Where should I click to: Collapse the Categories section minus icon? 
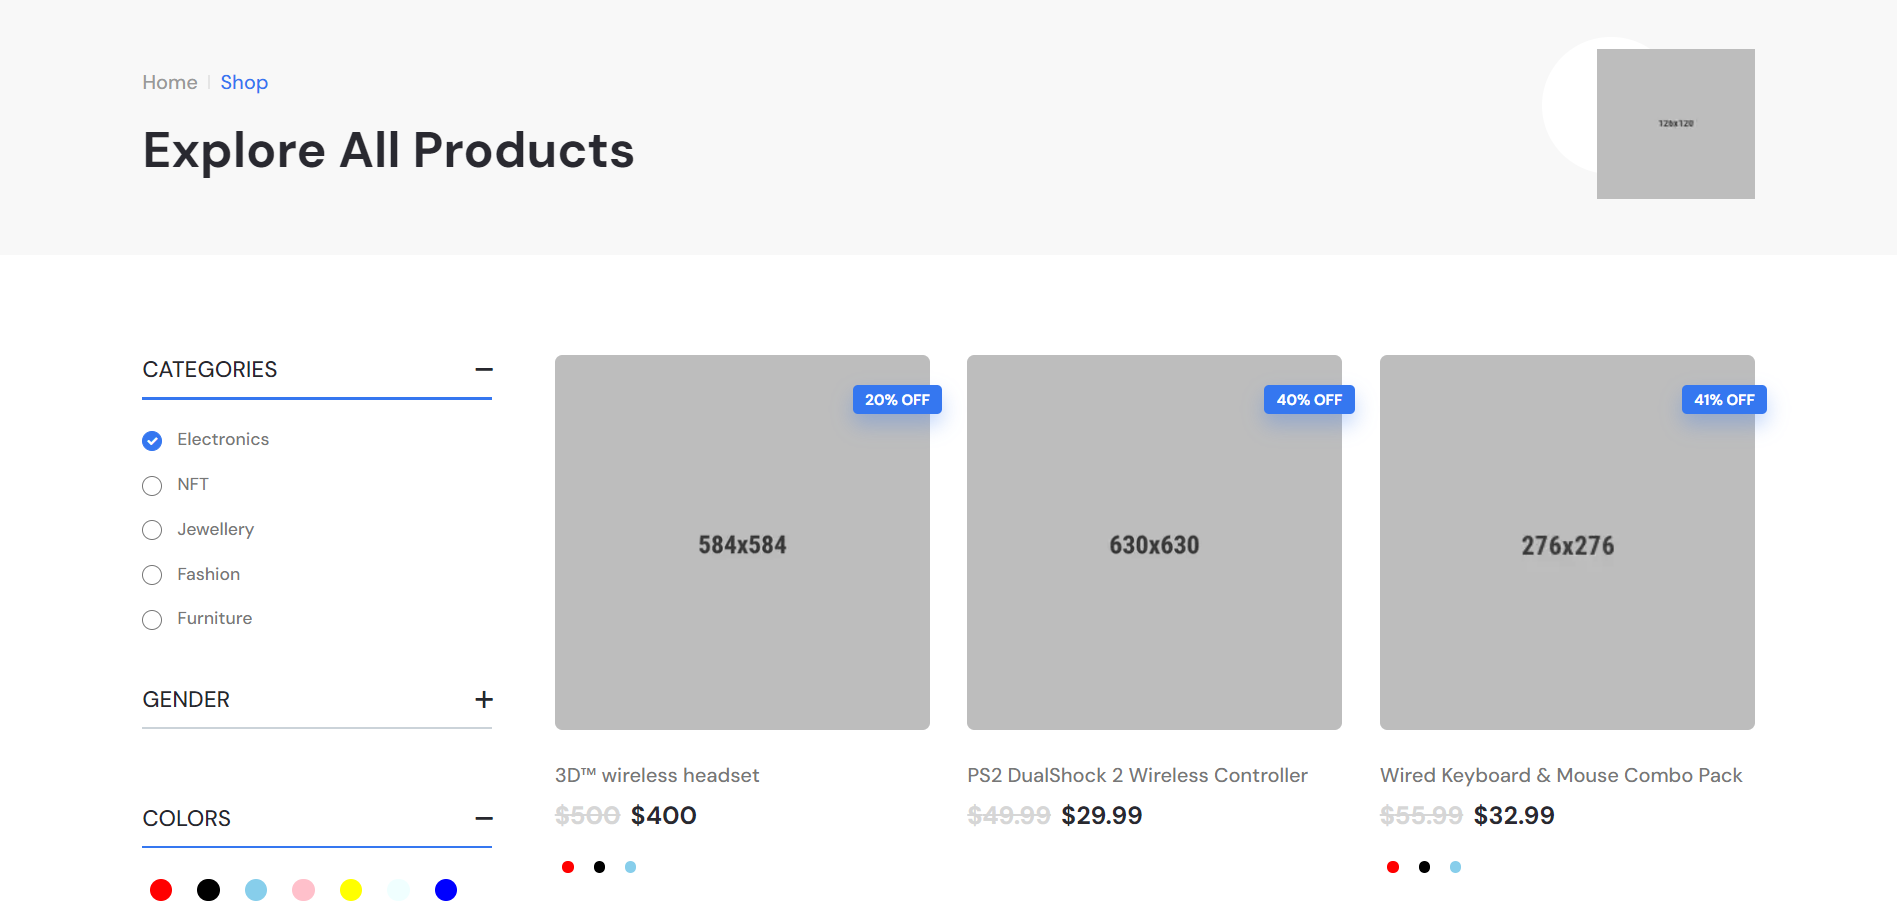(484, 370)
